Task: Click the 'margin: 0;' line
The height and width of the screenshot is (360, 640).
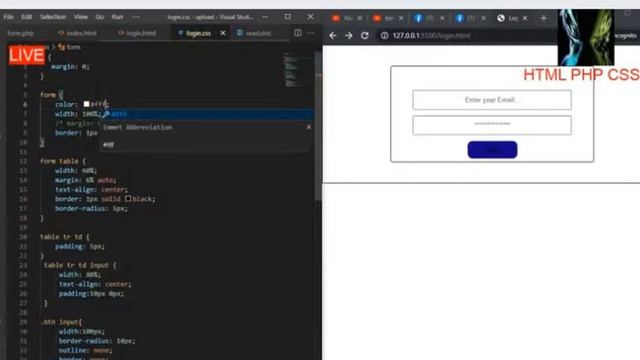Action: click(x=70, y=67)
